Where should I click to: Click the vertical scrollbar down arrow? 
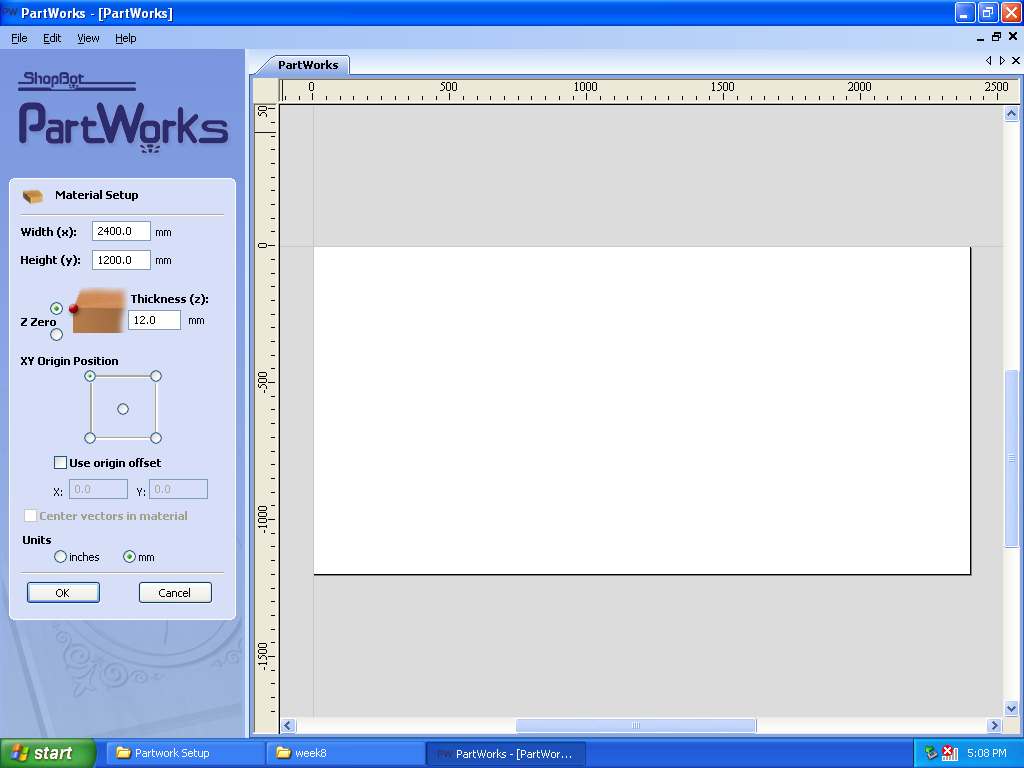(1011, 708)
